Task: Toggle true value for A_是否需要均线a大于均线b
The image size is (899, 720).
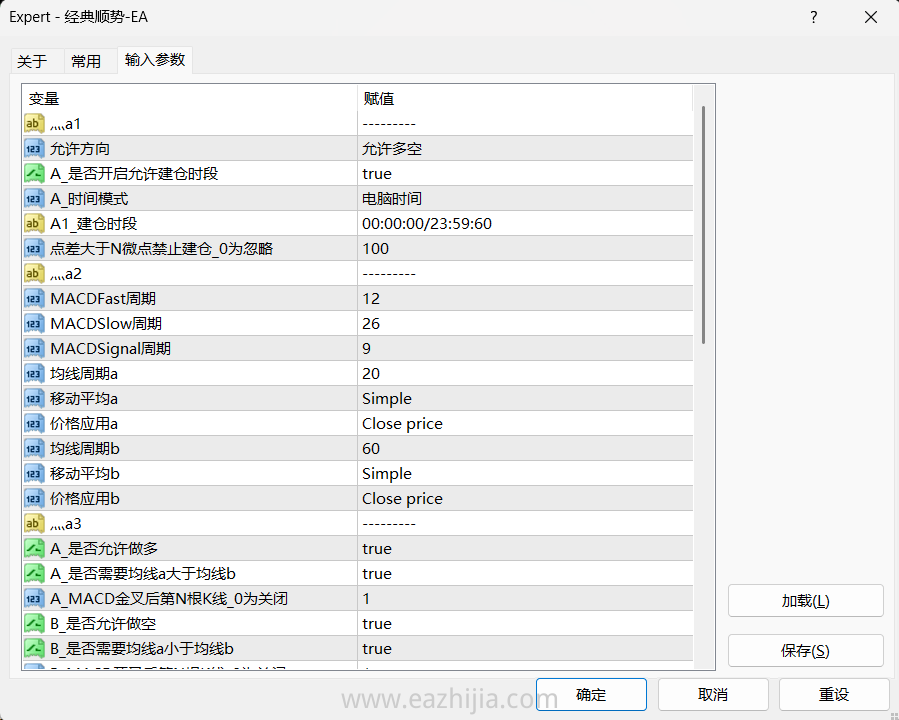Action: click(525, 573)
